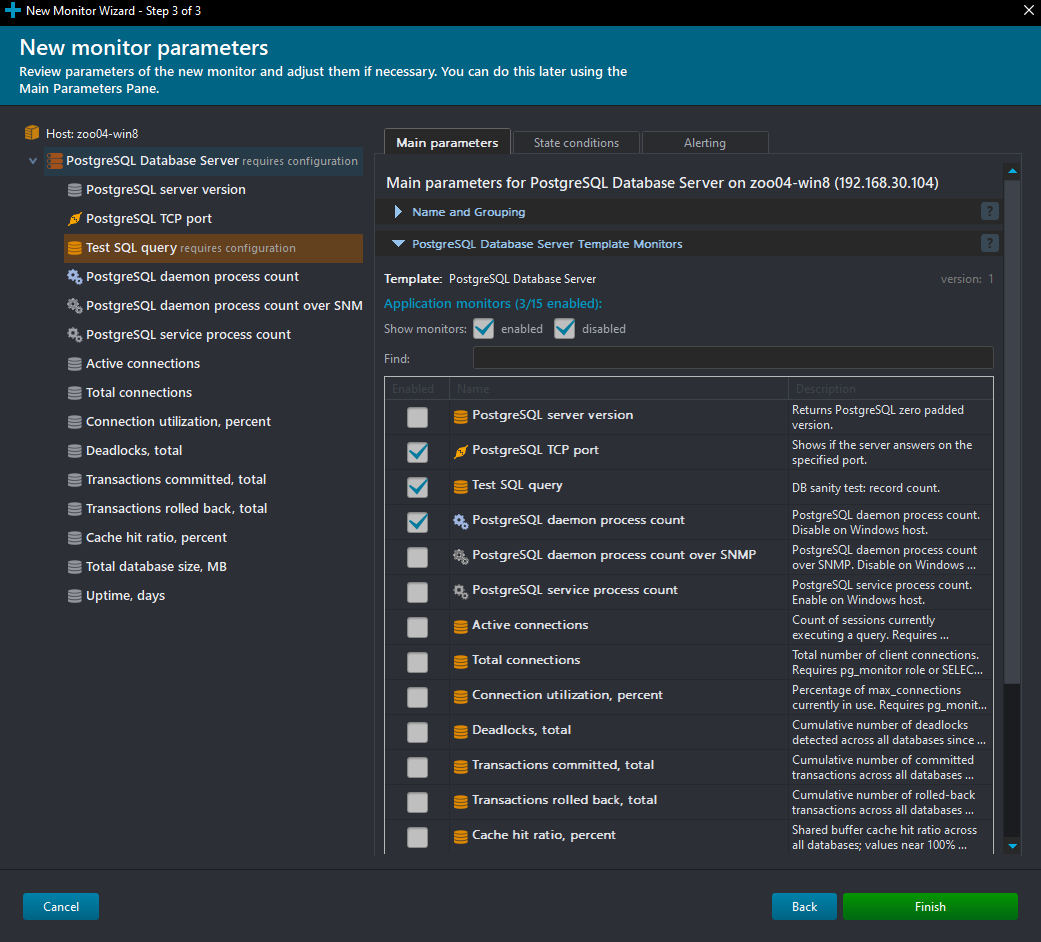1041x942 pixels.
Task: Enable the Total connections monitor checkbox
Action: (418, 662)
